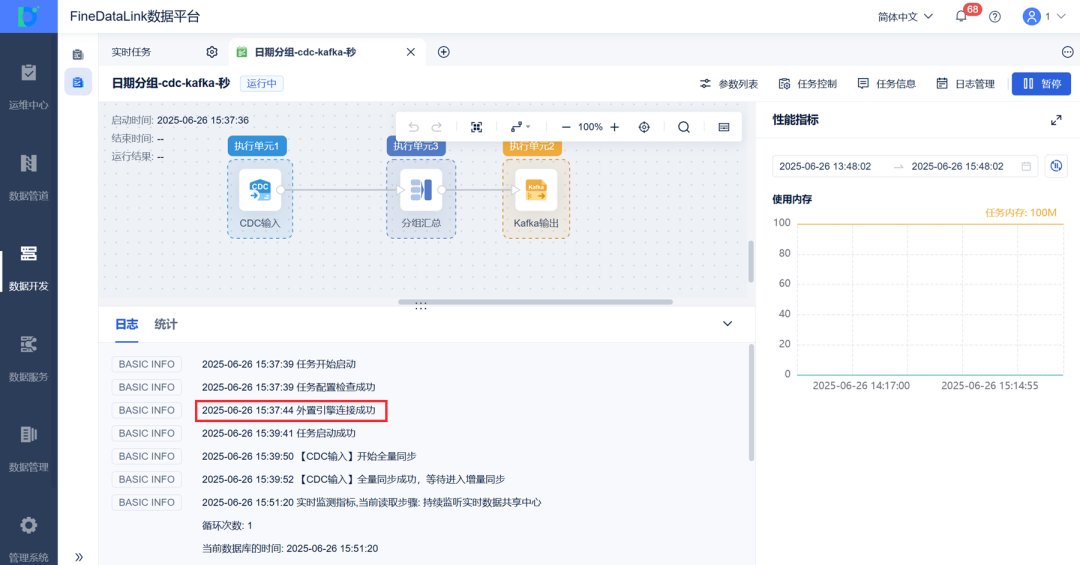Zoom in with the plus icon
The image size is (1080, 565).
click(614, 127)
